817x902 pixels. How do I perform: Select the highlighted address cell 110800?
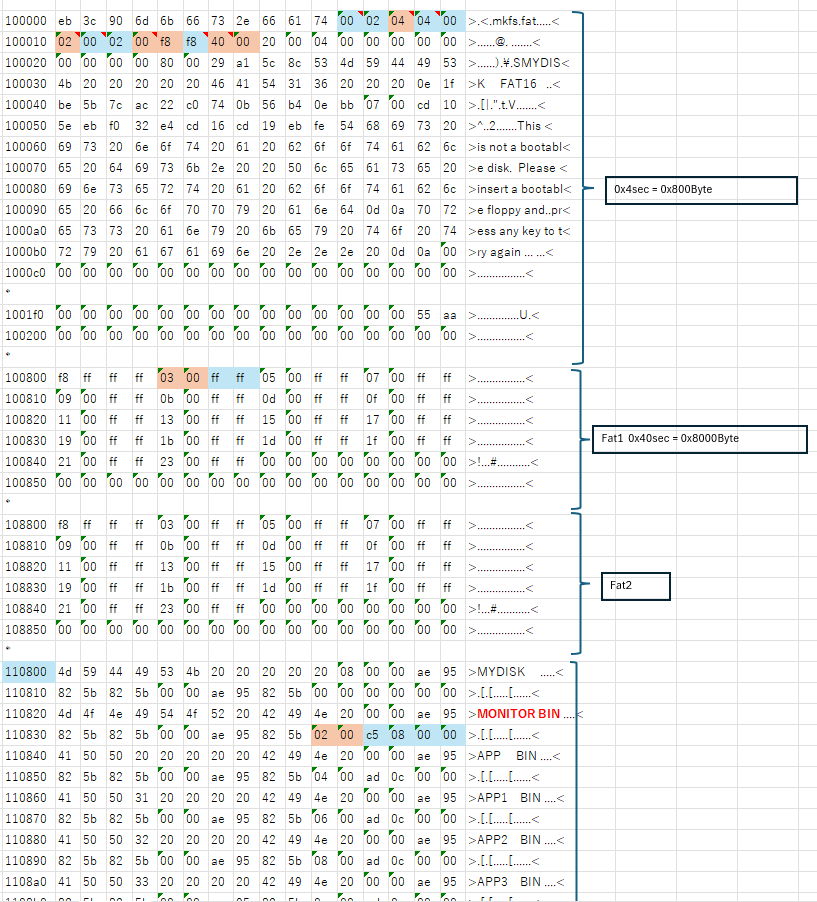point(25,671)
